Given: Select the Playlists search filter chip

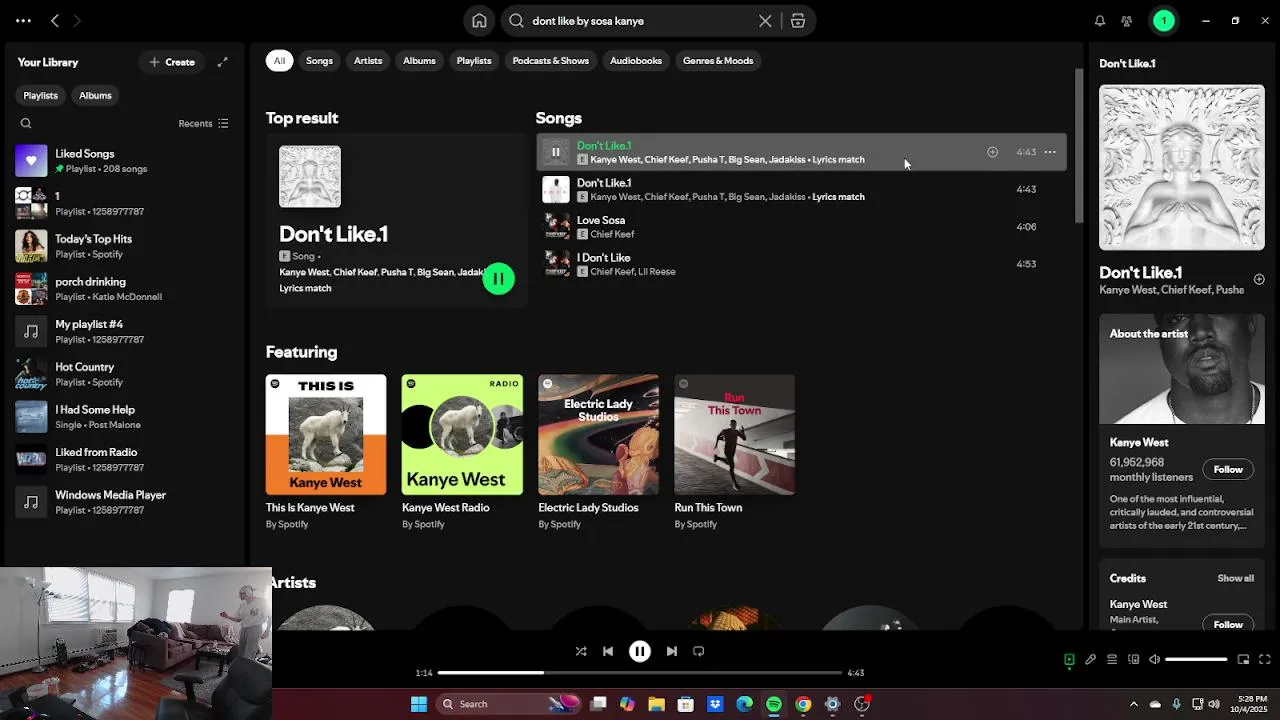Looking at the screenshot, I should [x=474, y=61].
